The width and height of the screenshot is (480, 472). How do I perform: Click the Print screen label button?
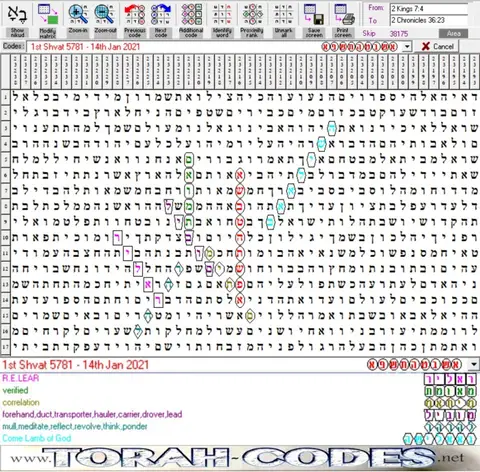pos(344,33)
